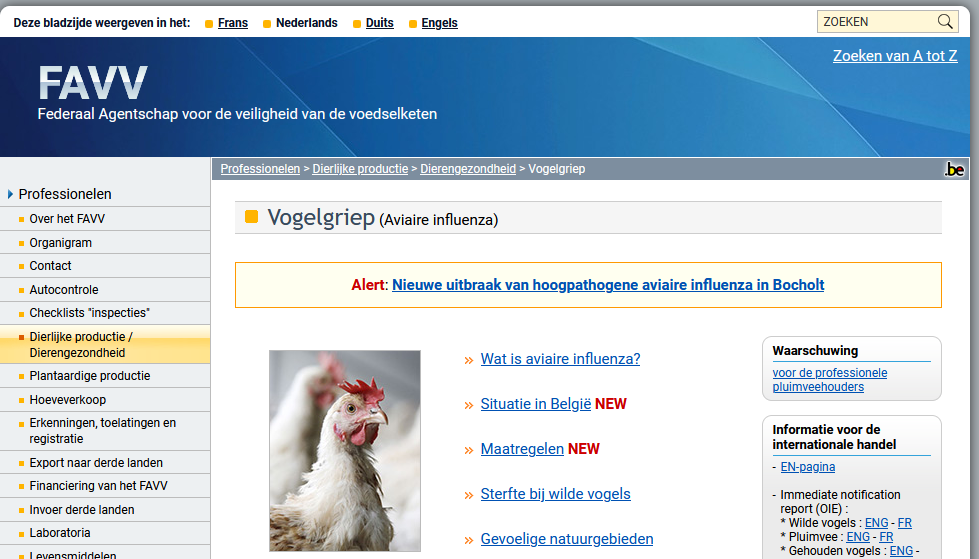The height and width of the screenshot is (559, 979).
Task: Open the Maatregelen link
Action: tap(522, 449)
